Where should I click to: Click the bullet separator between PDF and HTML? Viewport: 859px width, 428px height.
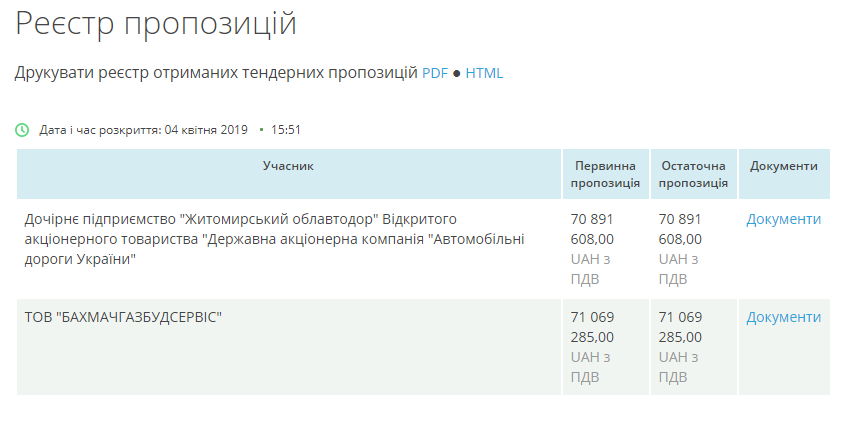pyautogui.click(x=457, y=73)
